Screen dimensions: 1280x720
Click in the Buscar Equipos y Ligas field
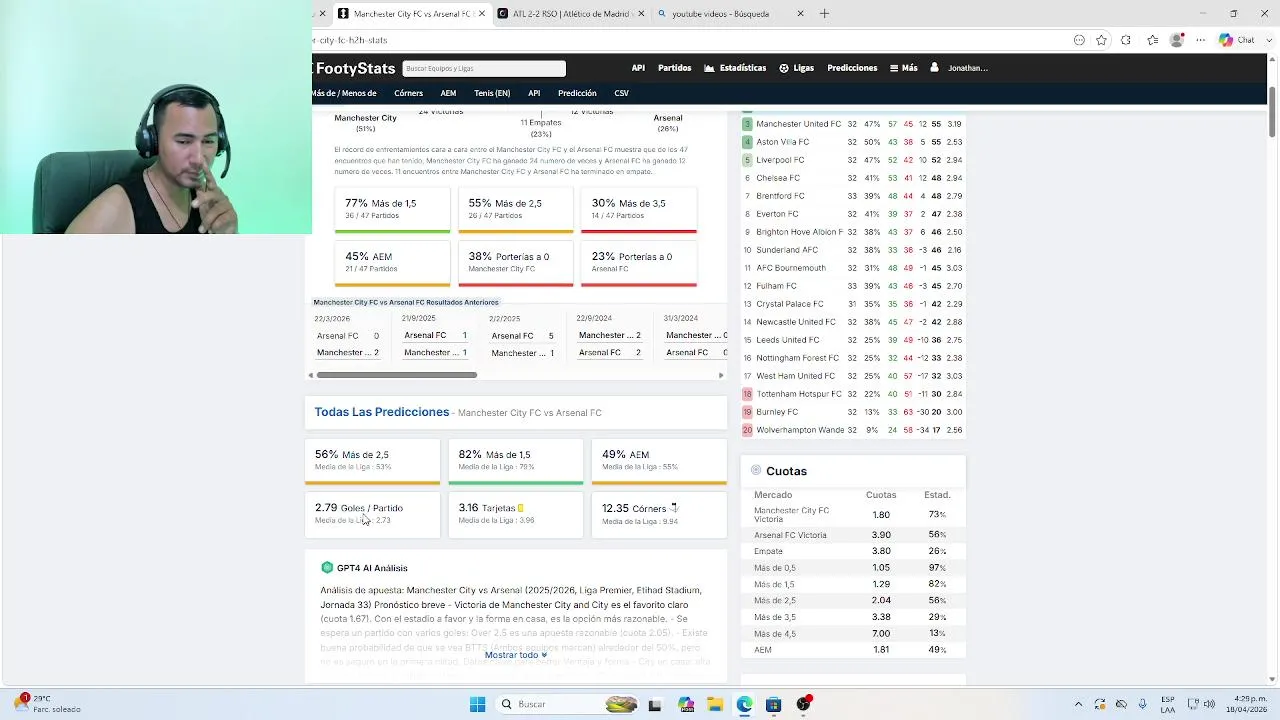[484, 68]
